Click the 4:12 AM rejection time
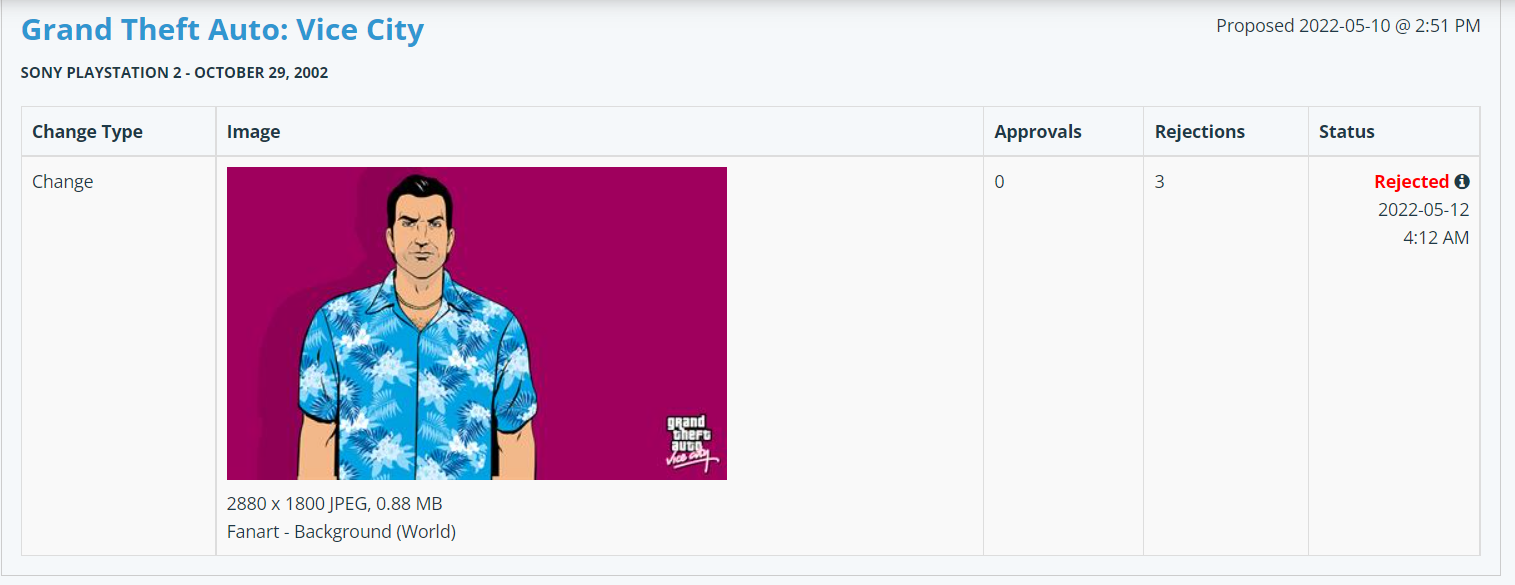Viewport: 1515px width, 585px height. 1436,237
